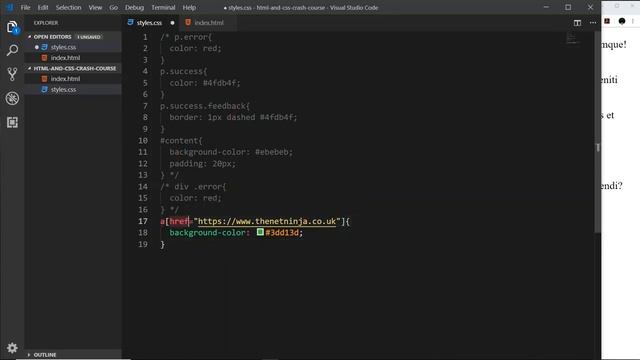The height and width of the screenshot is (360, 640).
Task: Minimize the VS Code window
Action: pos(546,7)
